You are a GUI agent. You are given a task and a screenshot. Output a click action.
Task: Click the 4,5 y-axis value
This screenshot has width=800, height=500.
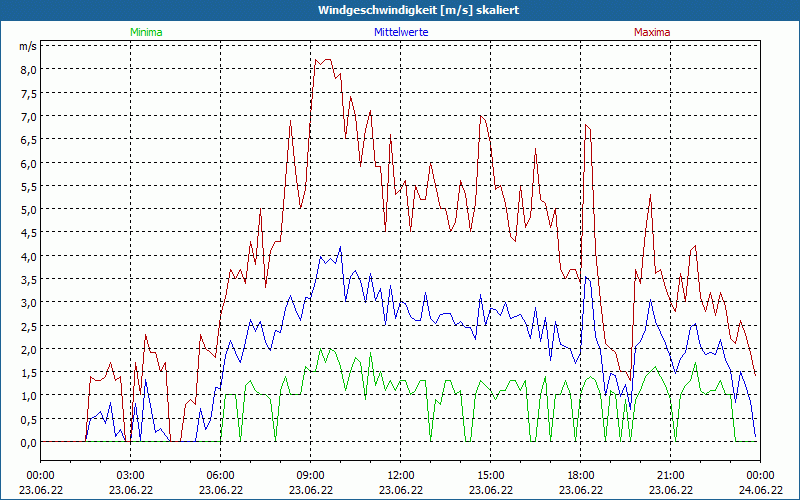tap(28, 233)
